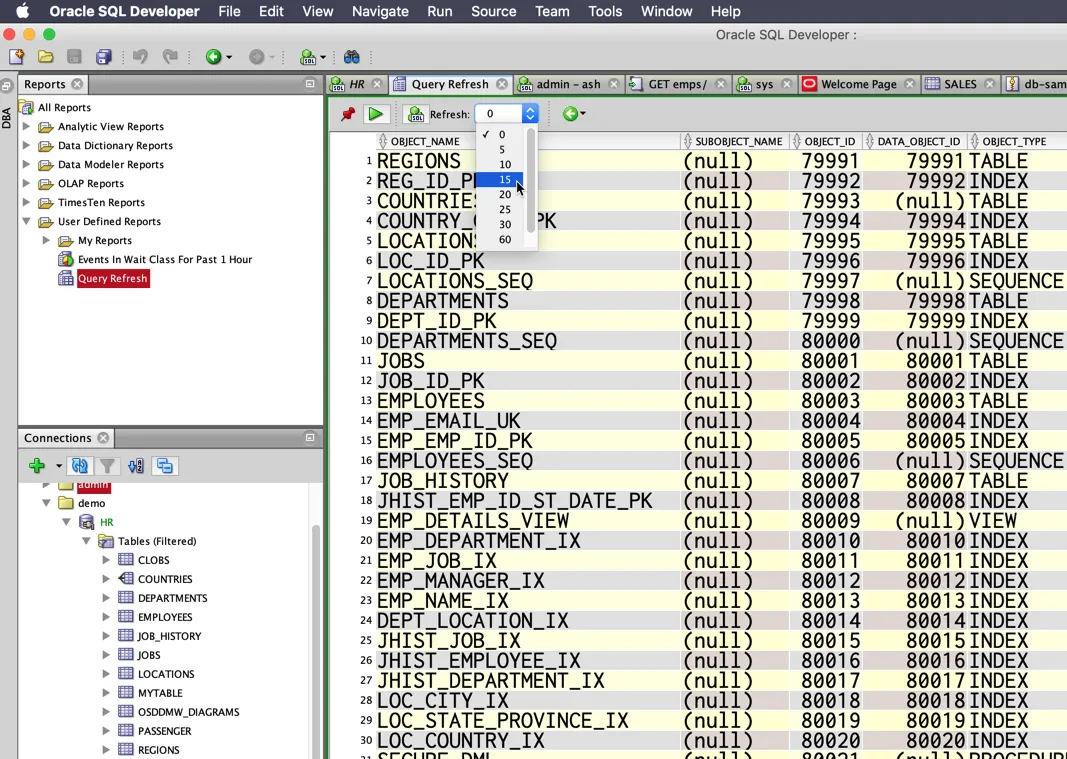Run the report with green play button

(375, 114)
